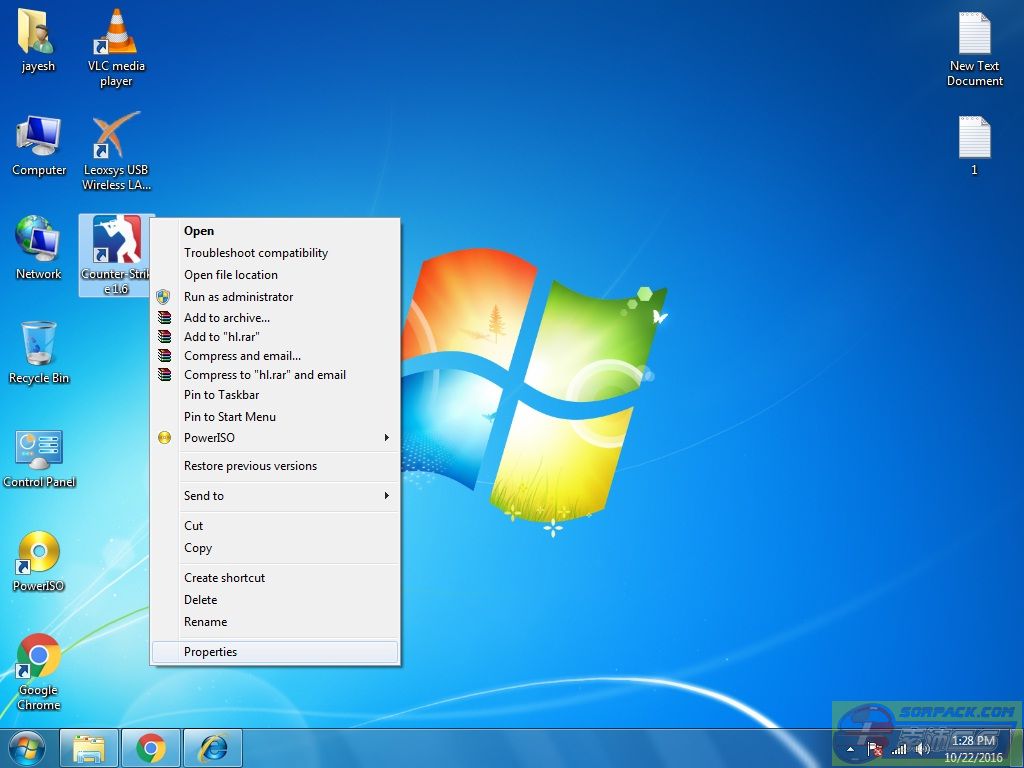Launch Internet Explorer from the taskbar

(x=212, y=748)
